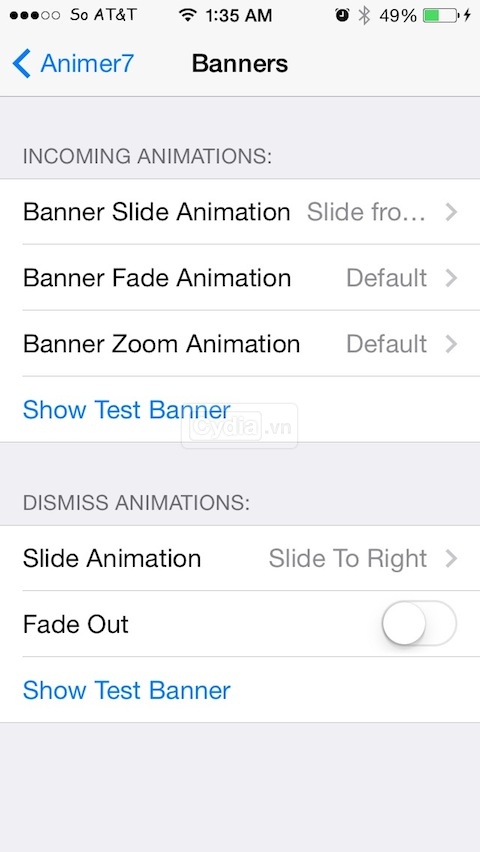
Task: Open Banner Zoom Animation chevron
Action: click(x=451, y=344)
